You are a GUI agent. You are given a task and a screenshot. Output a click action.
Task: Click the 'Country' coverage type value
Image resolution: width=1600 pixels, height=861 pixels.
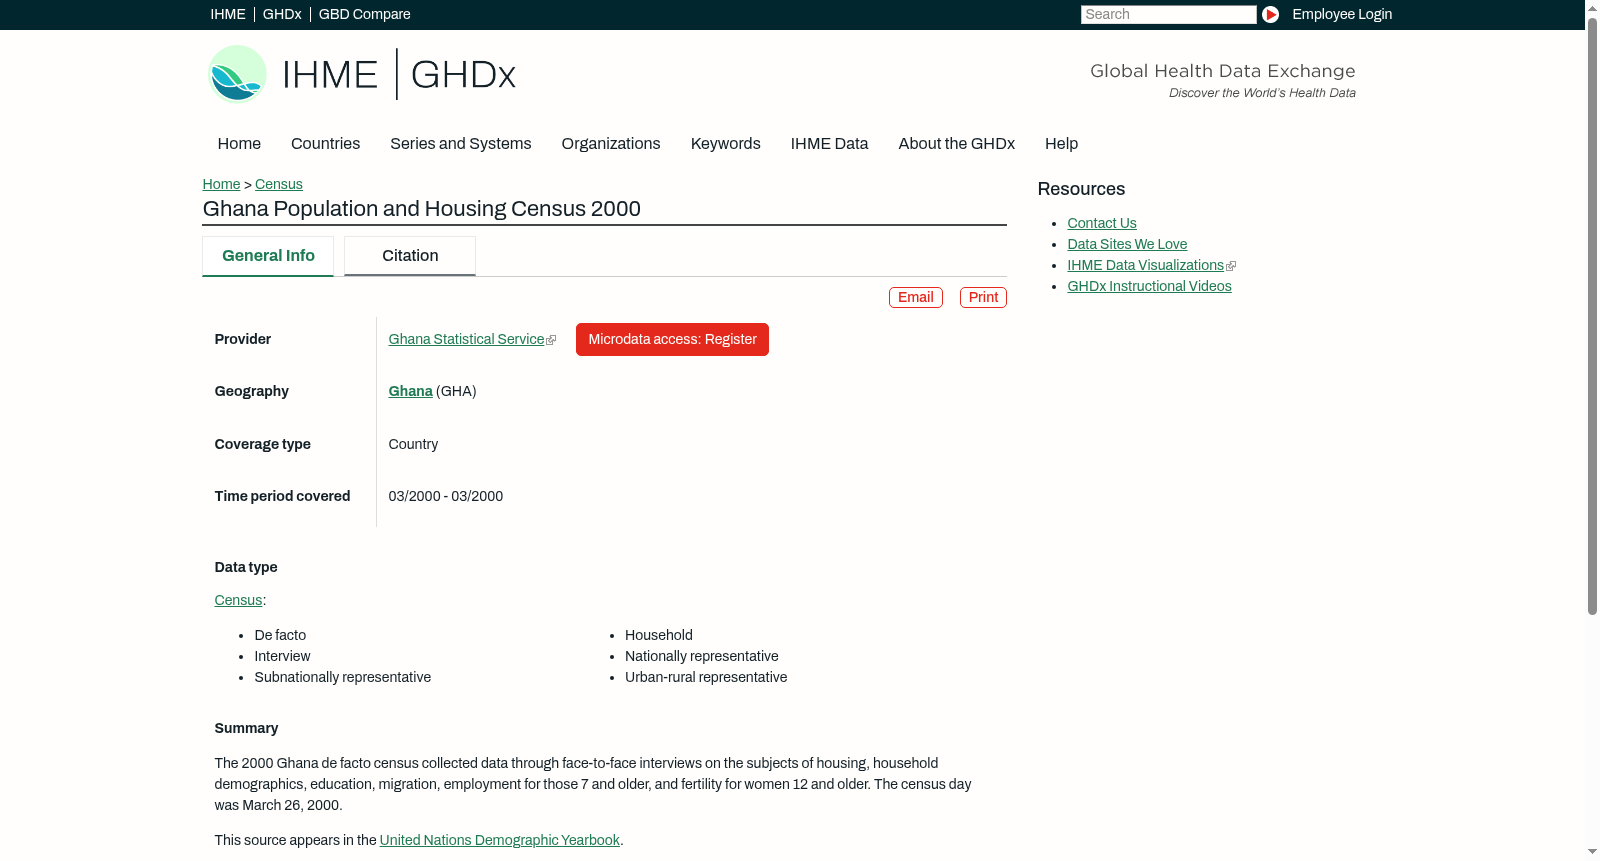tap(413, 444)
